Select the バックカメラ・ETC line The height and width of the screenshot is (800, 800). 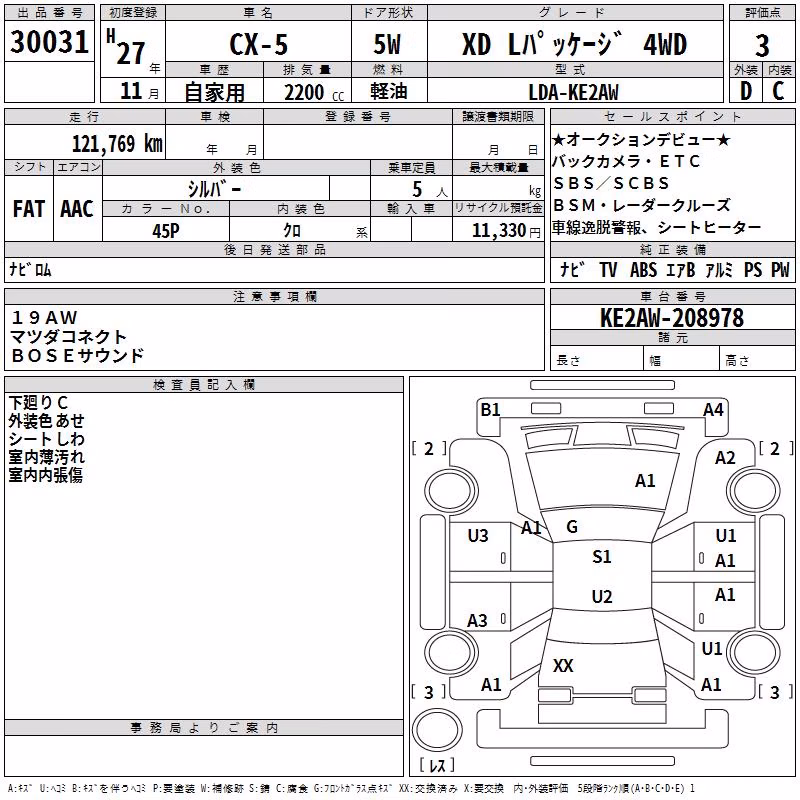click(x=626, y=161)
